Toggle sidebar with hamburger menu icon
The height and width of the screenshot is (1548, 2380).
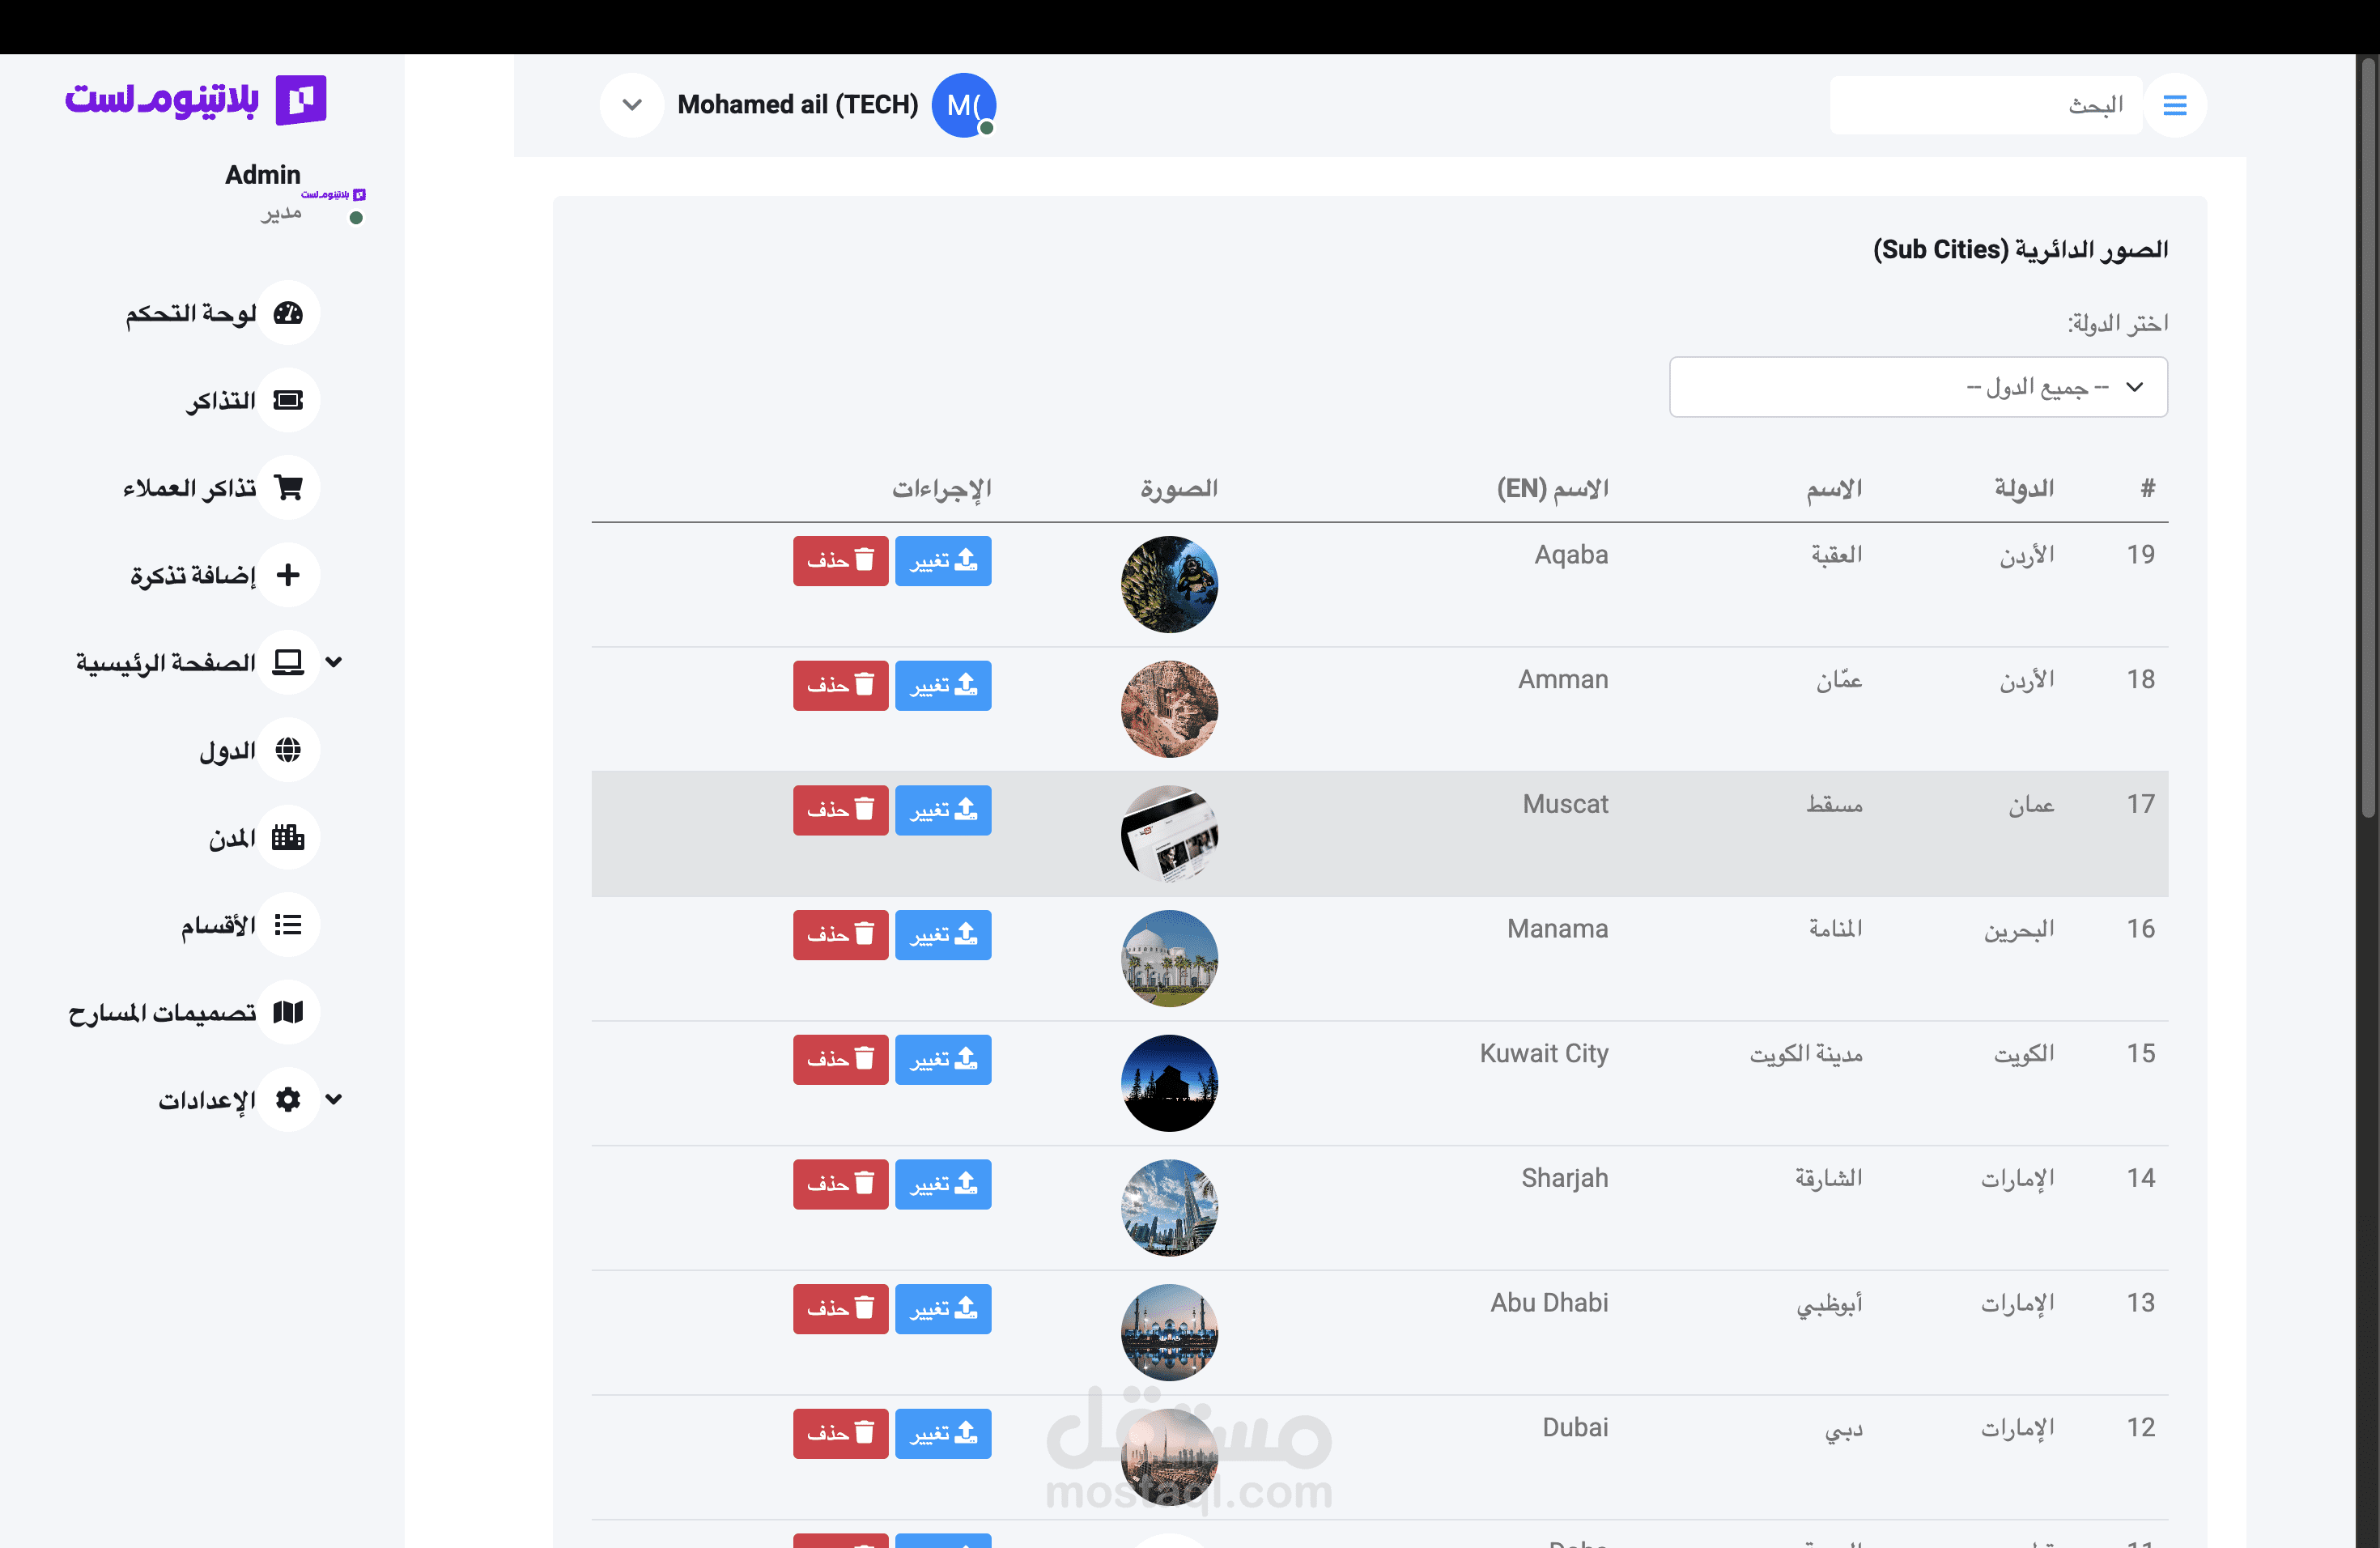click(2174, 105)
